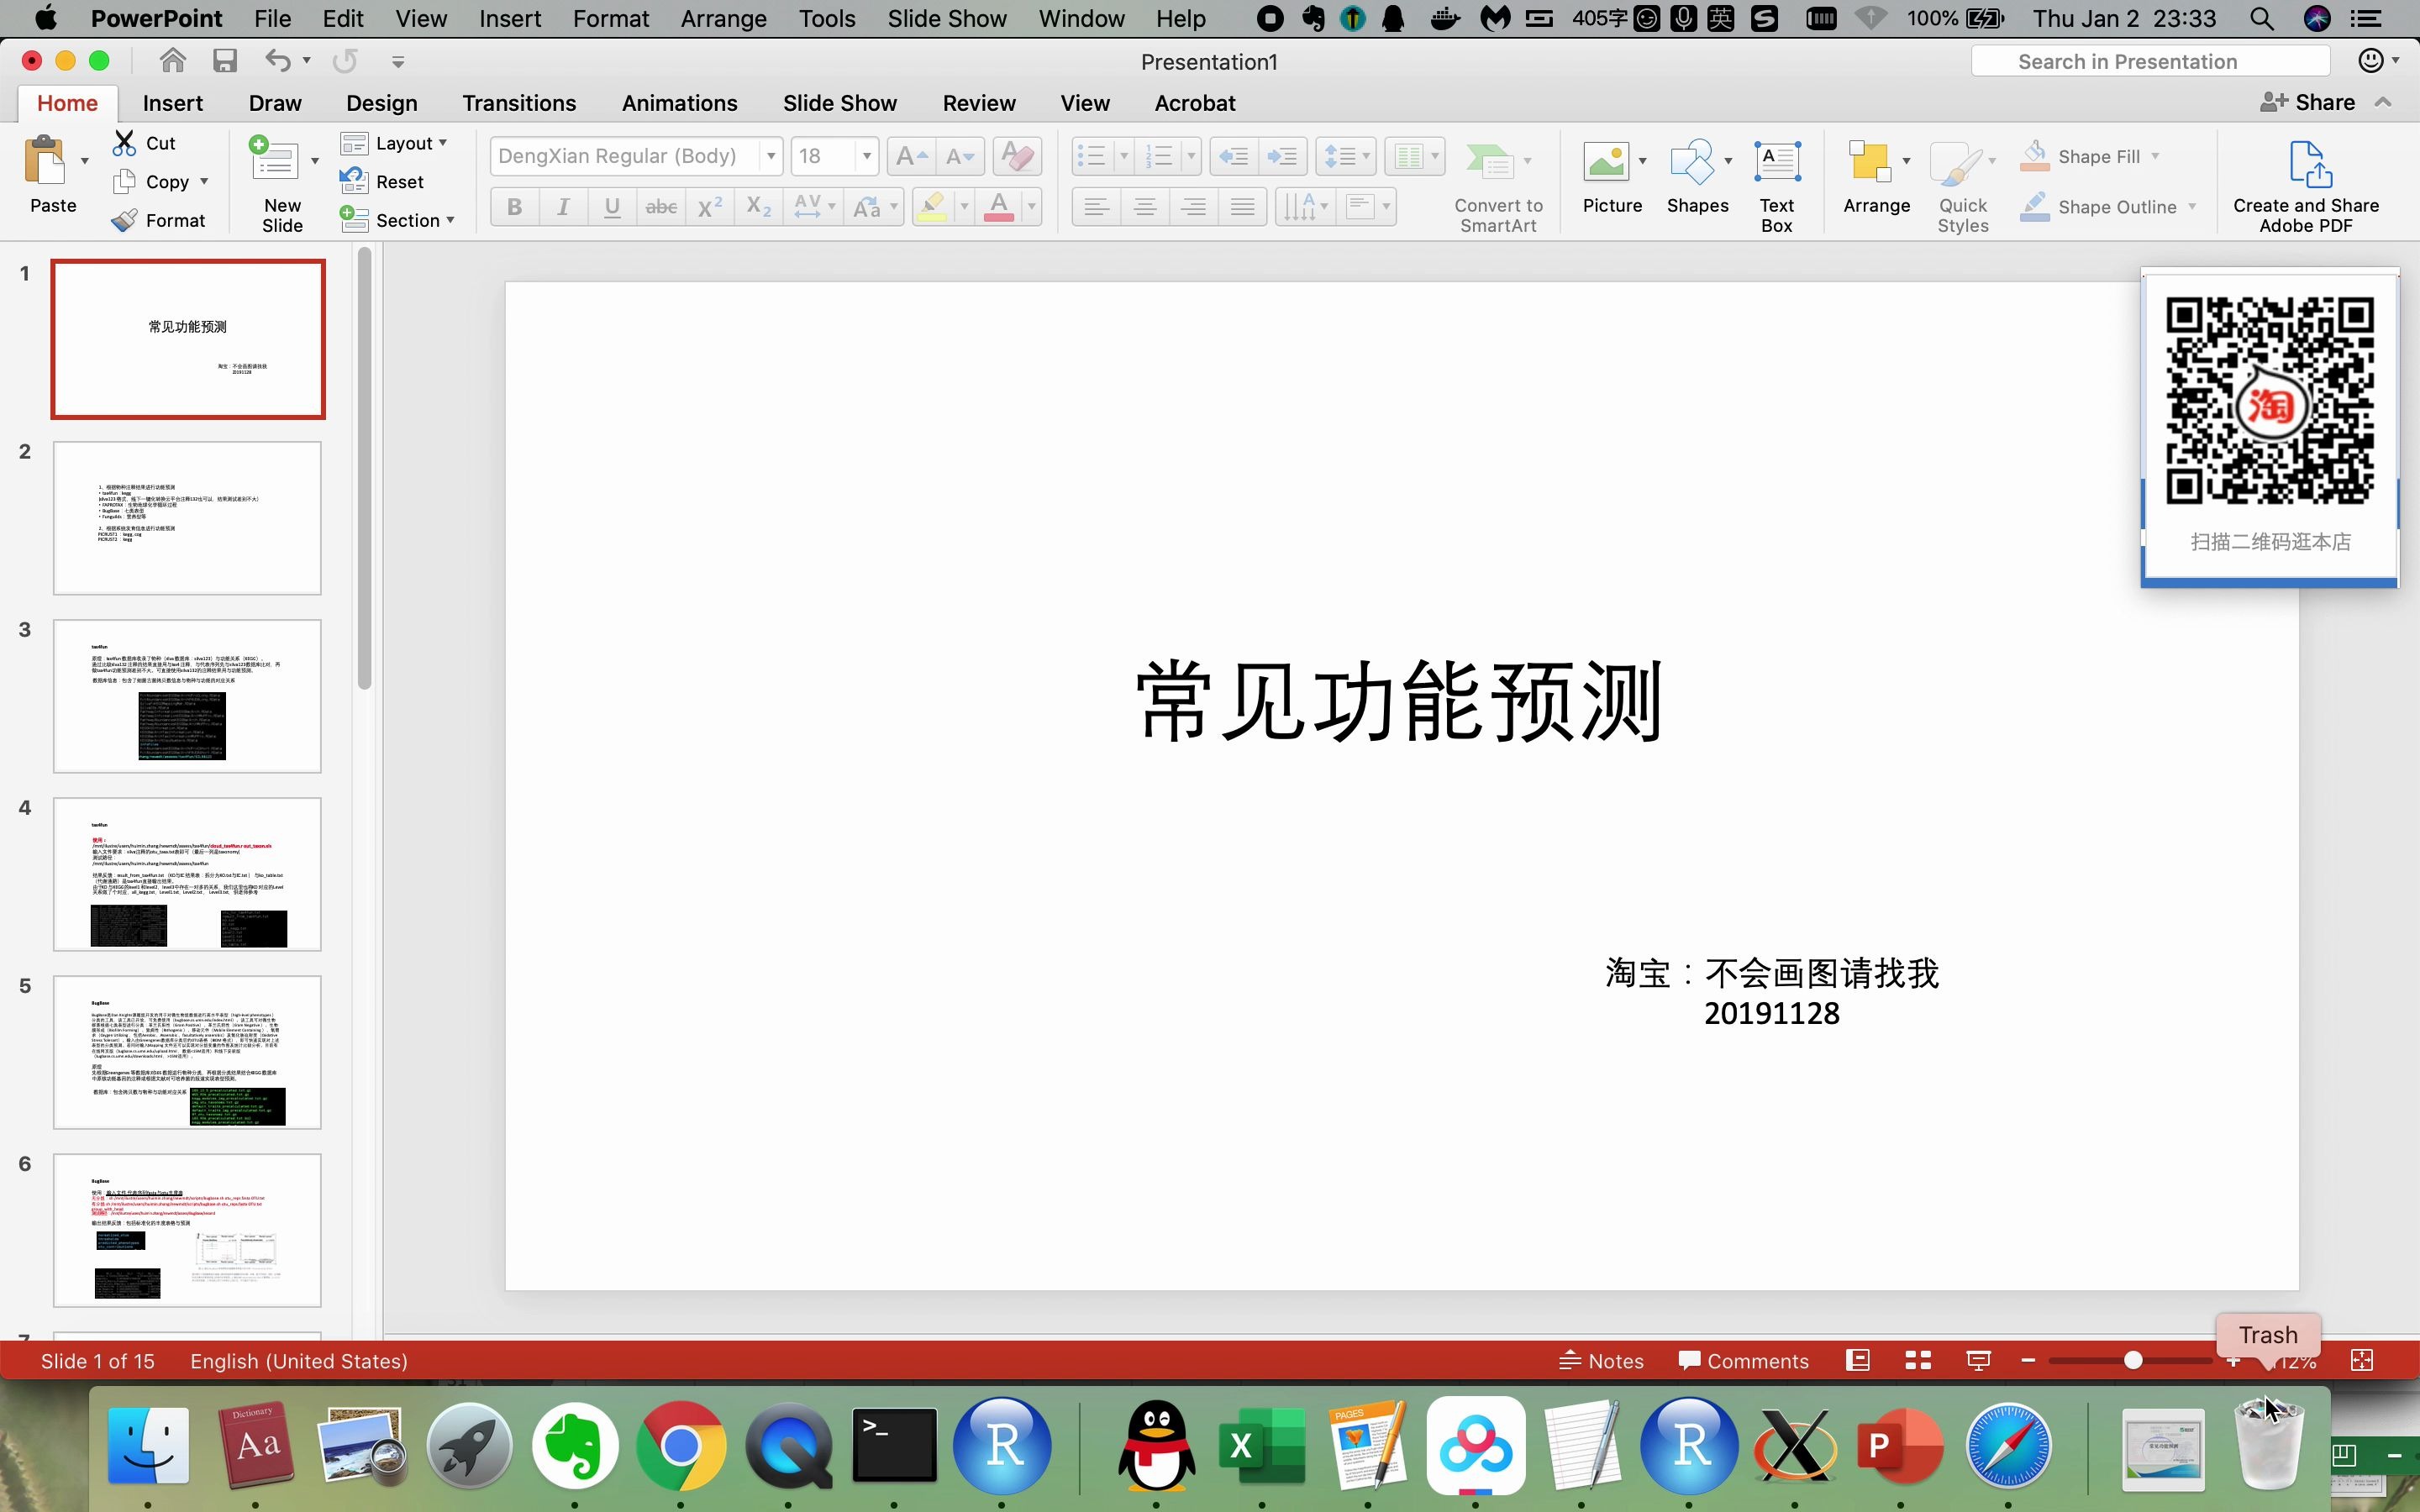The width and height of the screenshot is (2420, 1512).
Task: Switch to Slide Sorter view icon
Action: tap(1918, 1360)
